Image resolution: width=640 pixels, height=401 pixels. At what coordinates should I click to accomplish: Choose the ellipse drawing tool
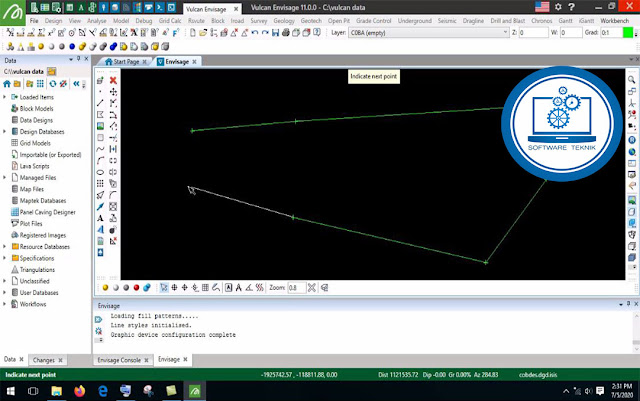[100, 172]
